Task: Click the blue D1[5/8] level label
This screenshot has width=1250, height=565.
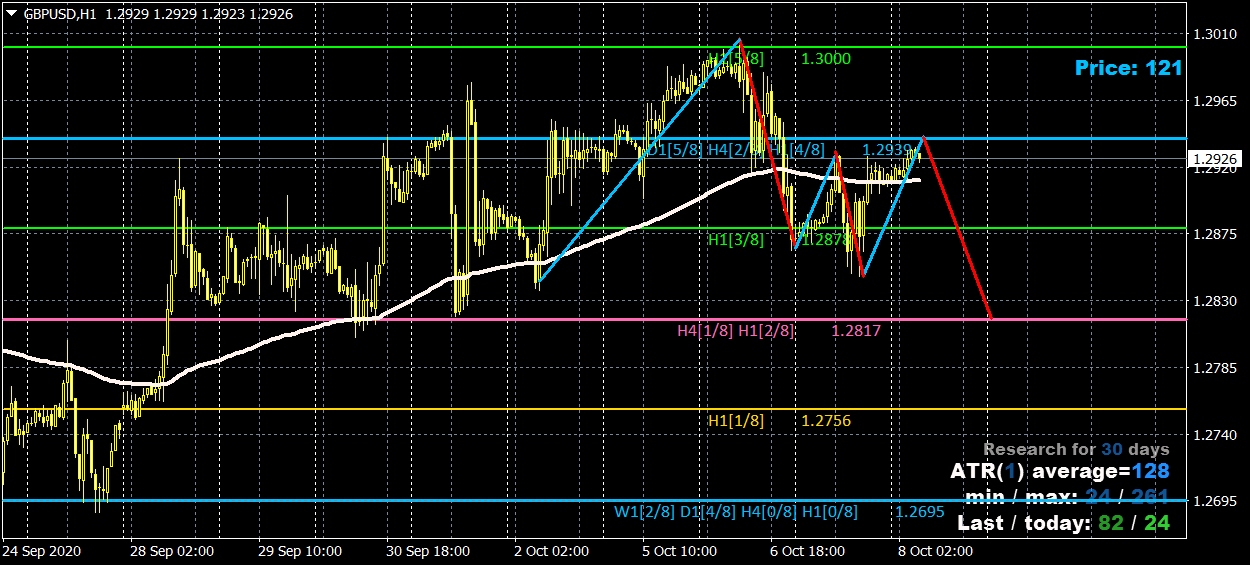Action: pyautogui.click(x=673, y=150)
